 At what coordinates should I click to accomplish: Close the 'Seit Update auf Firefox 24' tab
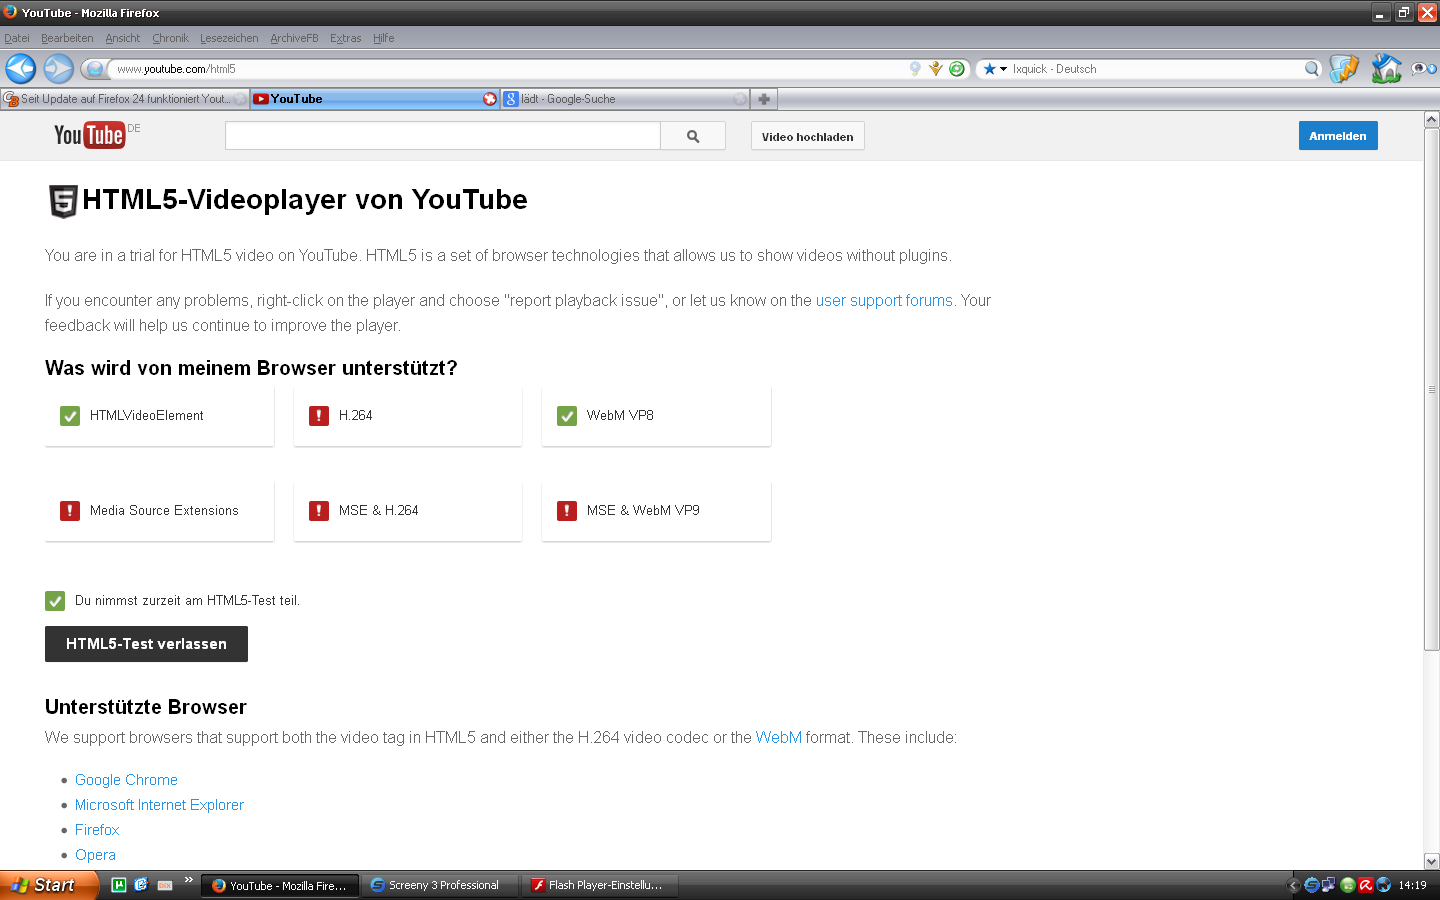(x=241, y=99)
